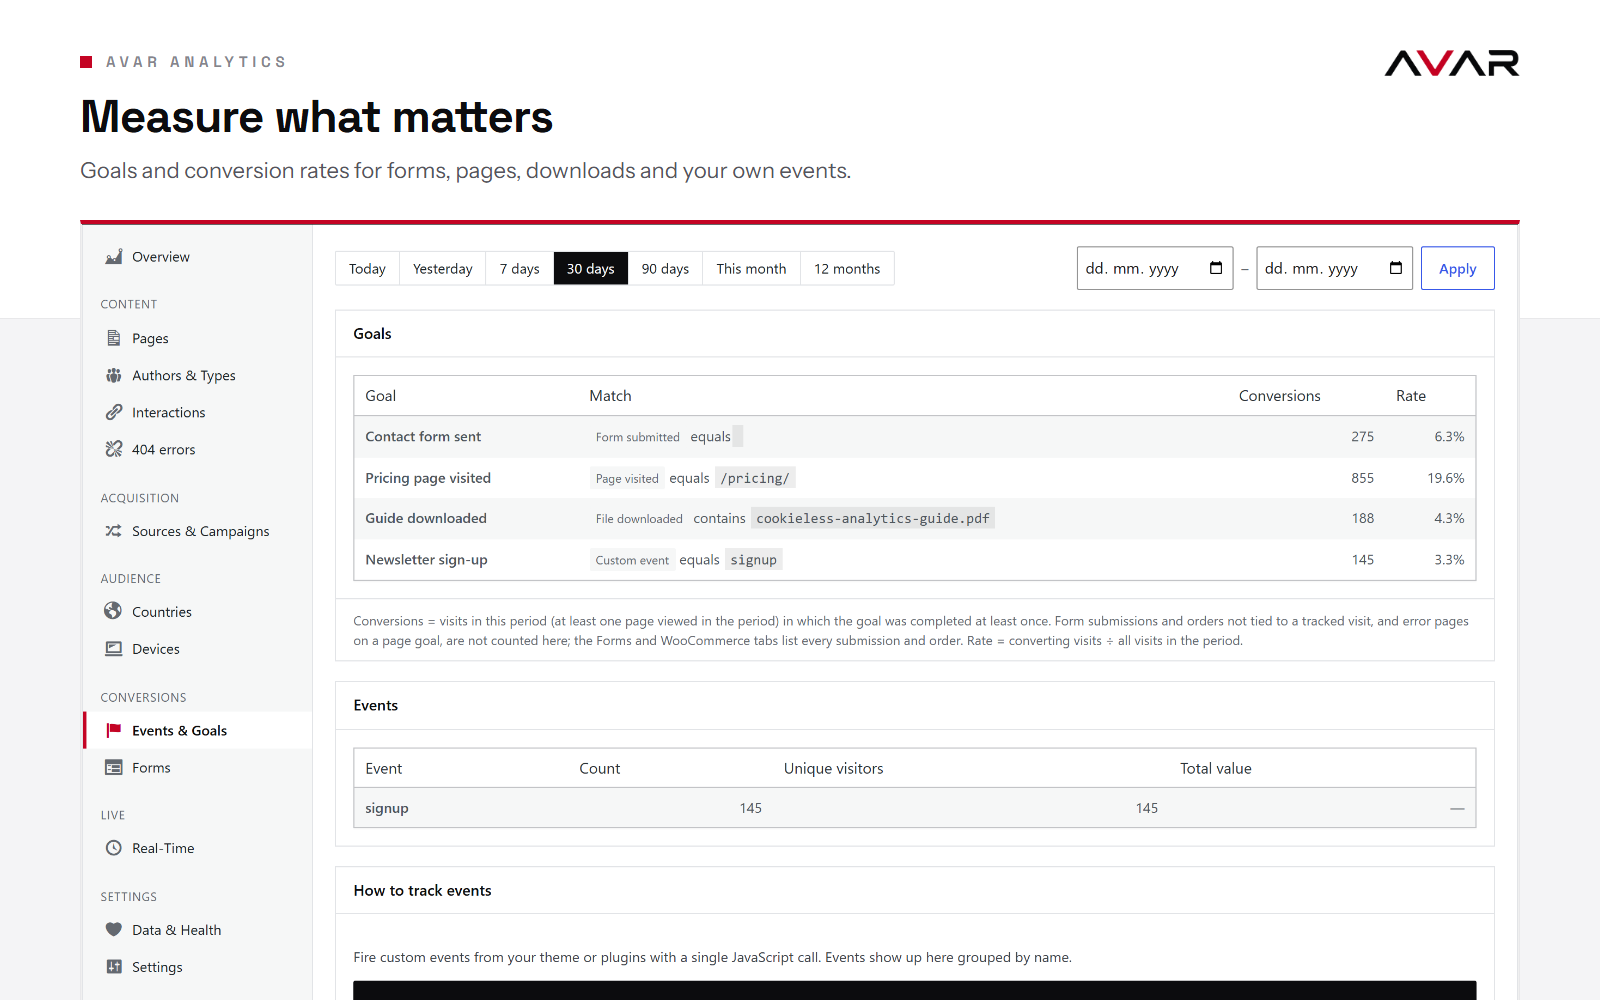The height and width of the screenshot is (1000, 1600).
Task: Choose the 12 months range
Action: tap(847, 268)
